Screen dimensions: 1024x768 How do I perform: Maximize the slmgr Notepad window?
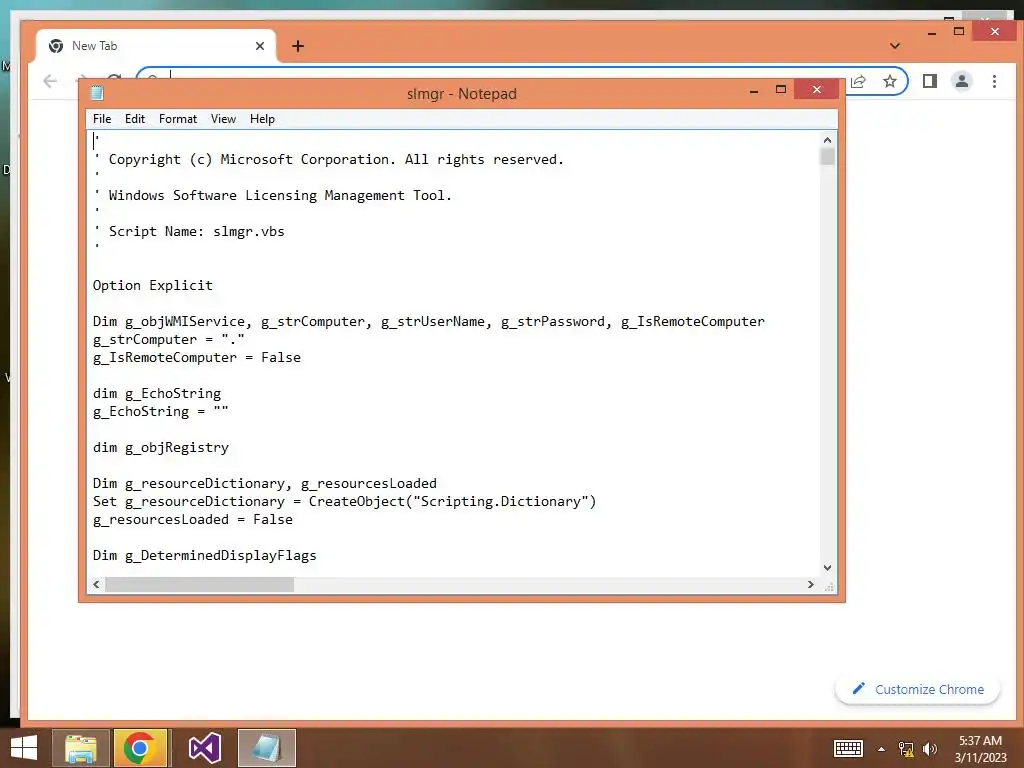[x=780, y=89]
